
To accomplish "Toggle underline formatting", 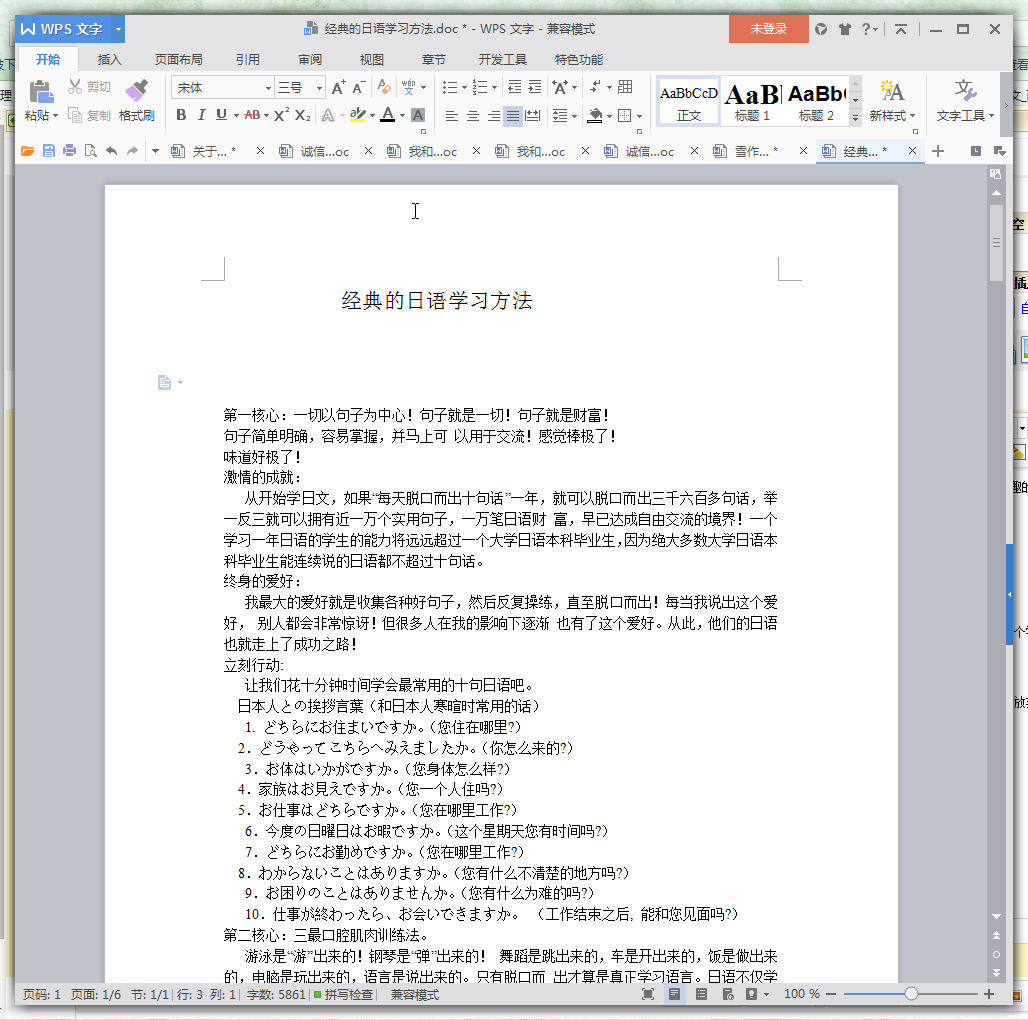I will coord(222,115).
